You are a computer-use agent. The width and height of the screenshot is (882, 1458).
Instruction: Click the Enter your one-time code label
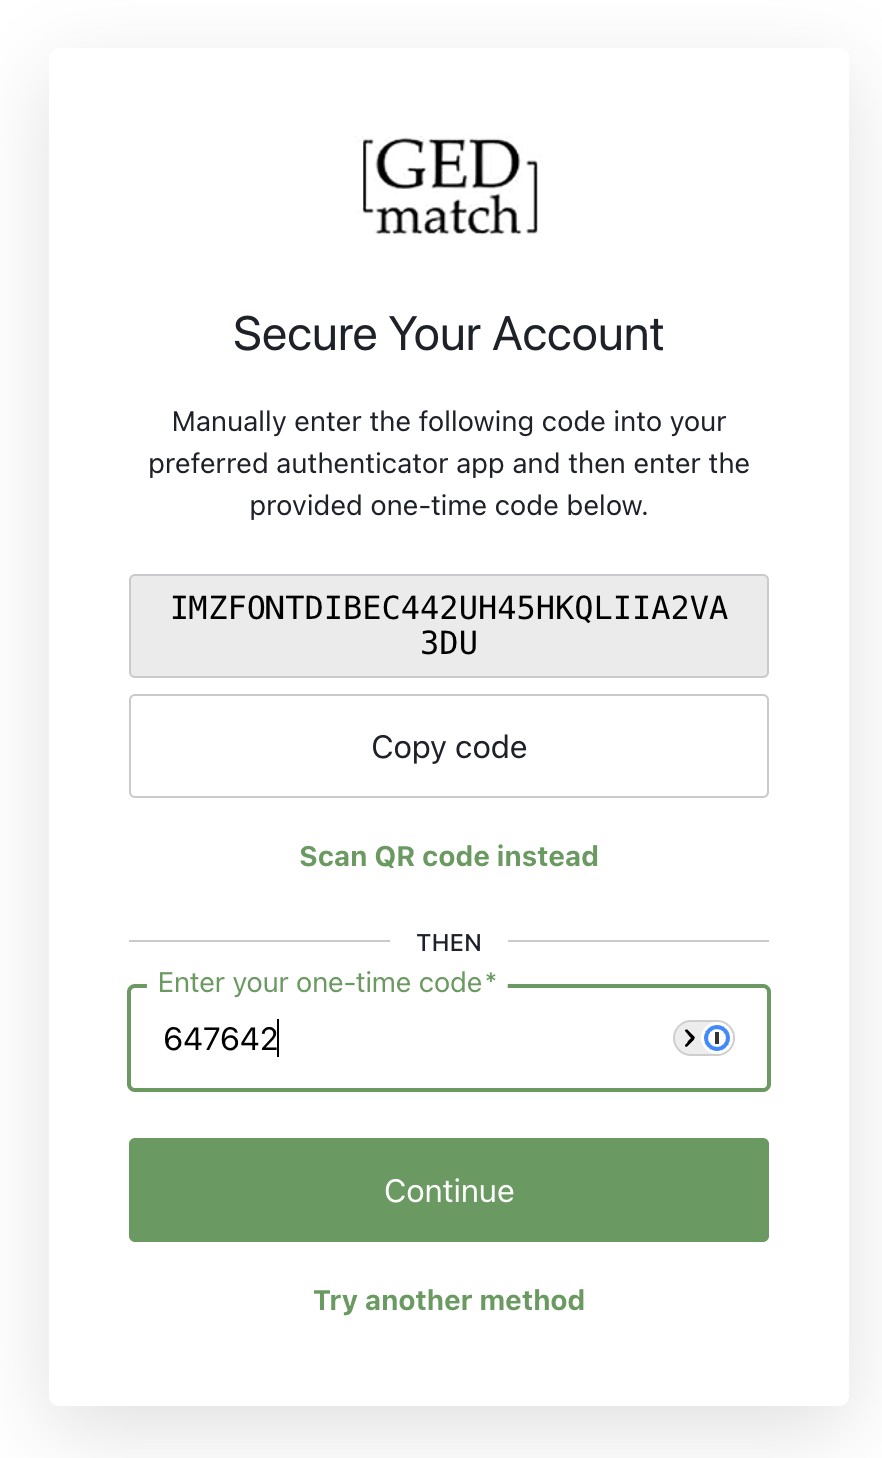[320, 982]
